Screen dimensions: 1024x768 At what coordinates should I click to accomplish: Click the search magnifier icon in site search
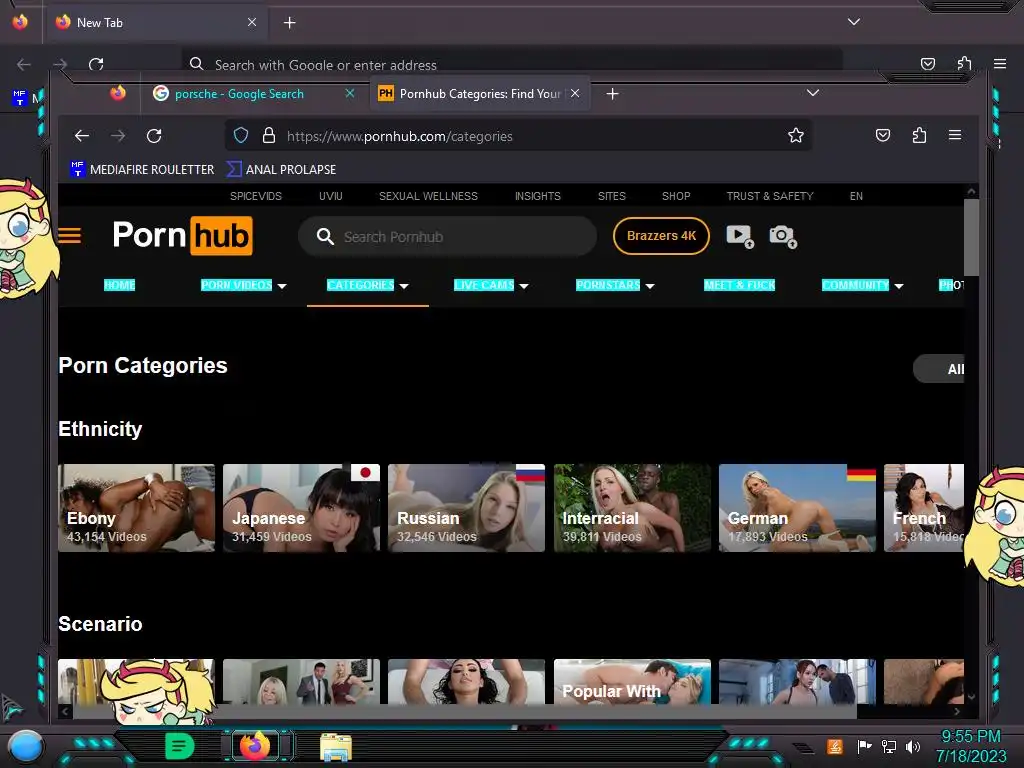click(x=325, y=236)
